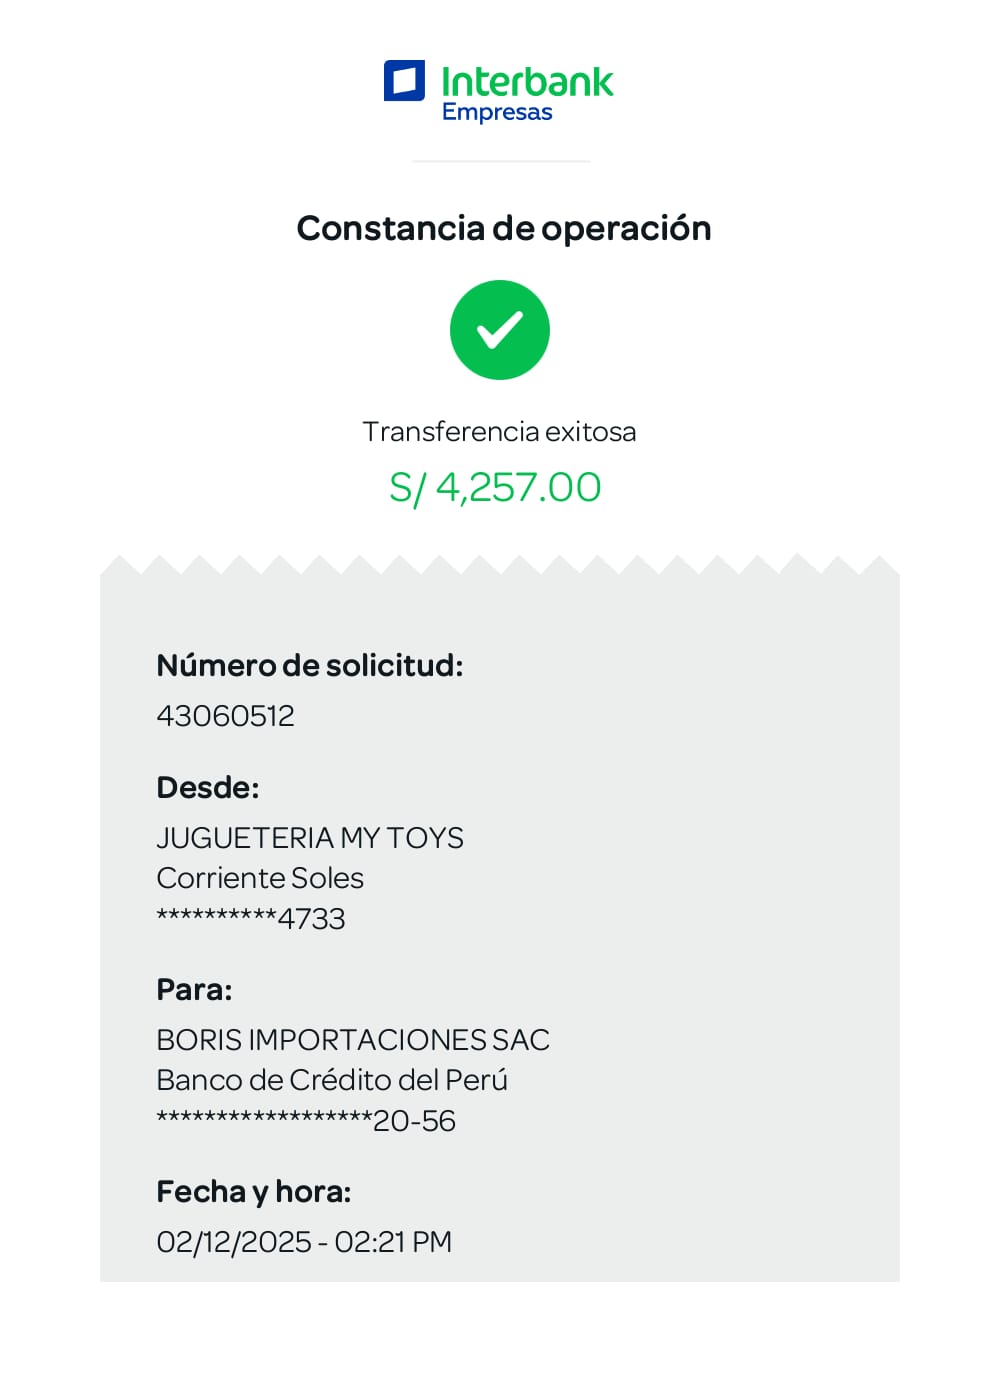This screenshot has width=1000, height=1400.
Task: Select masked account number ending 4733
Action: (x=251, y=919)
